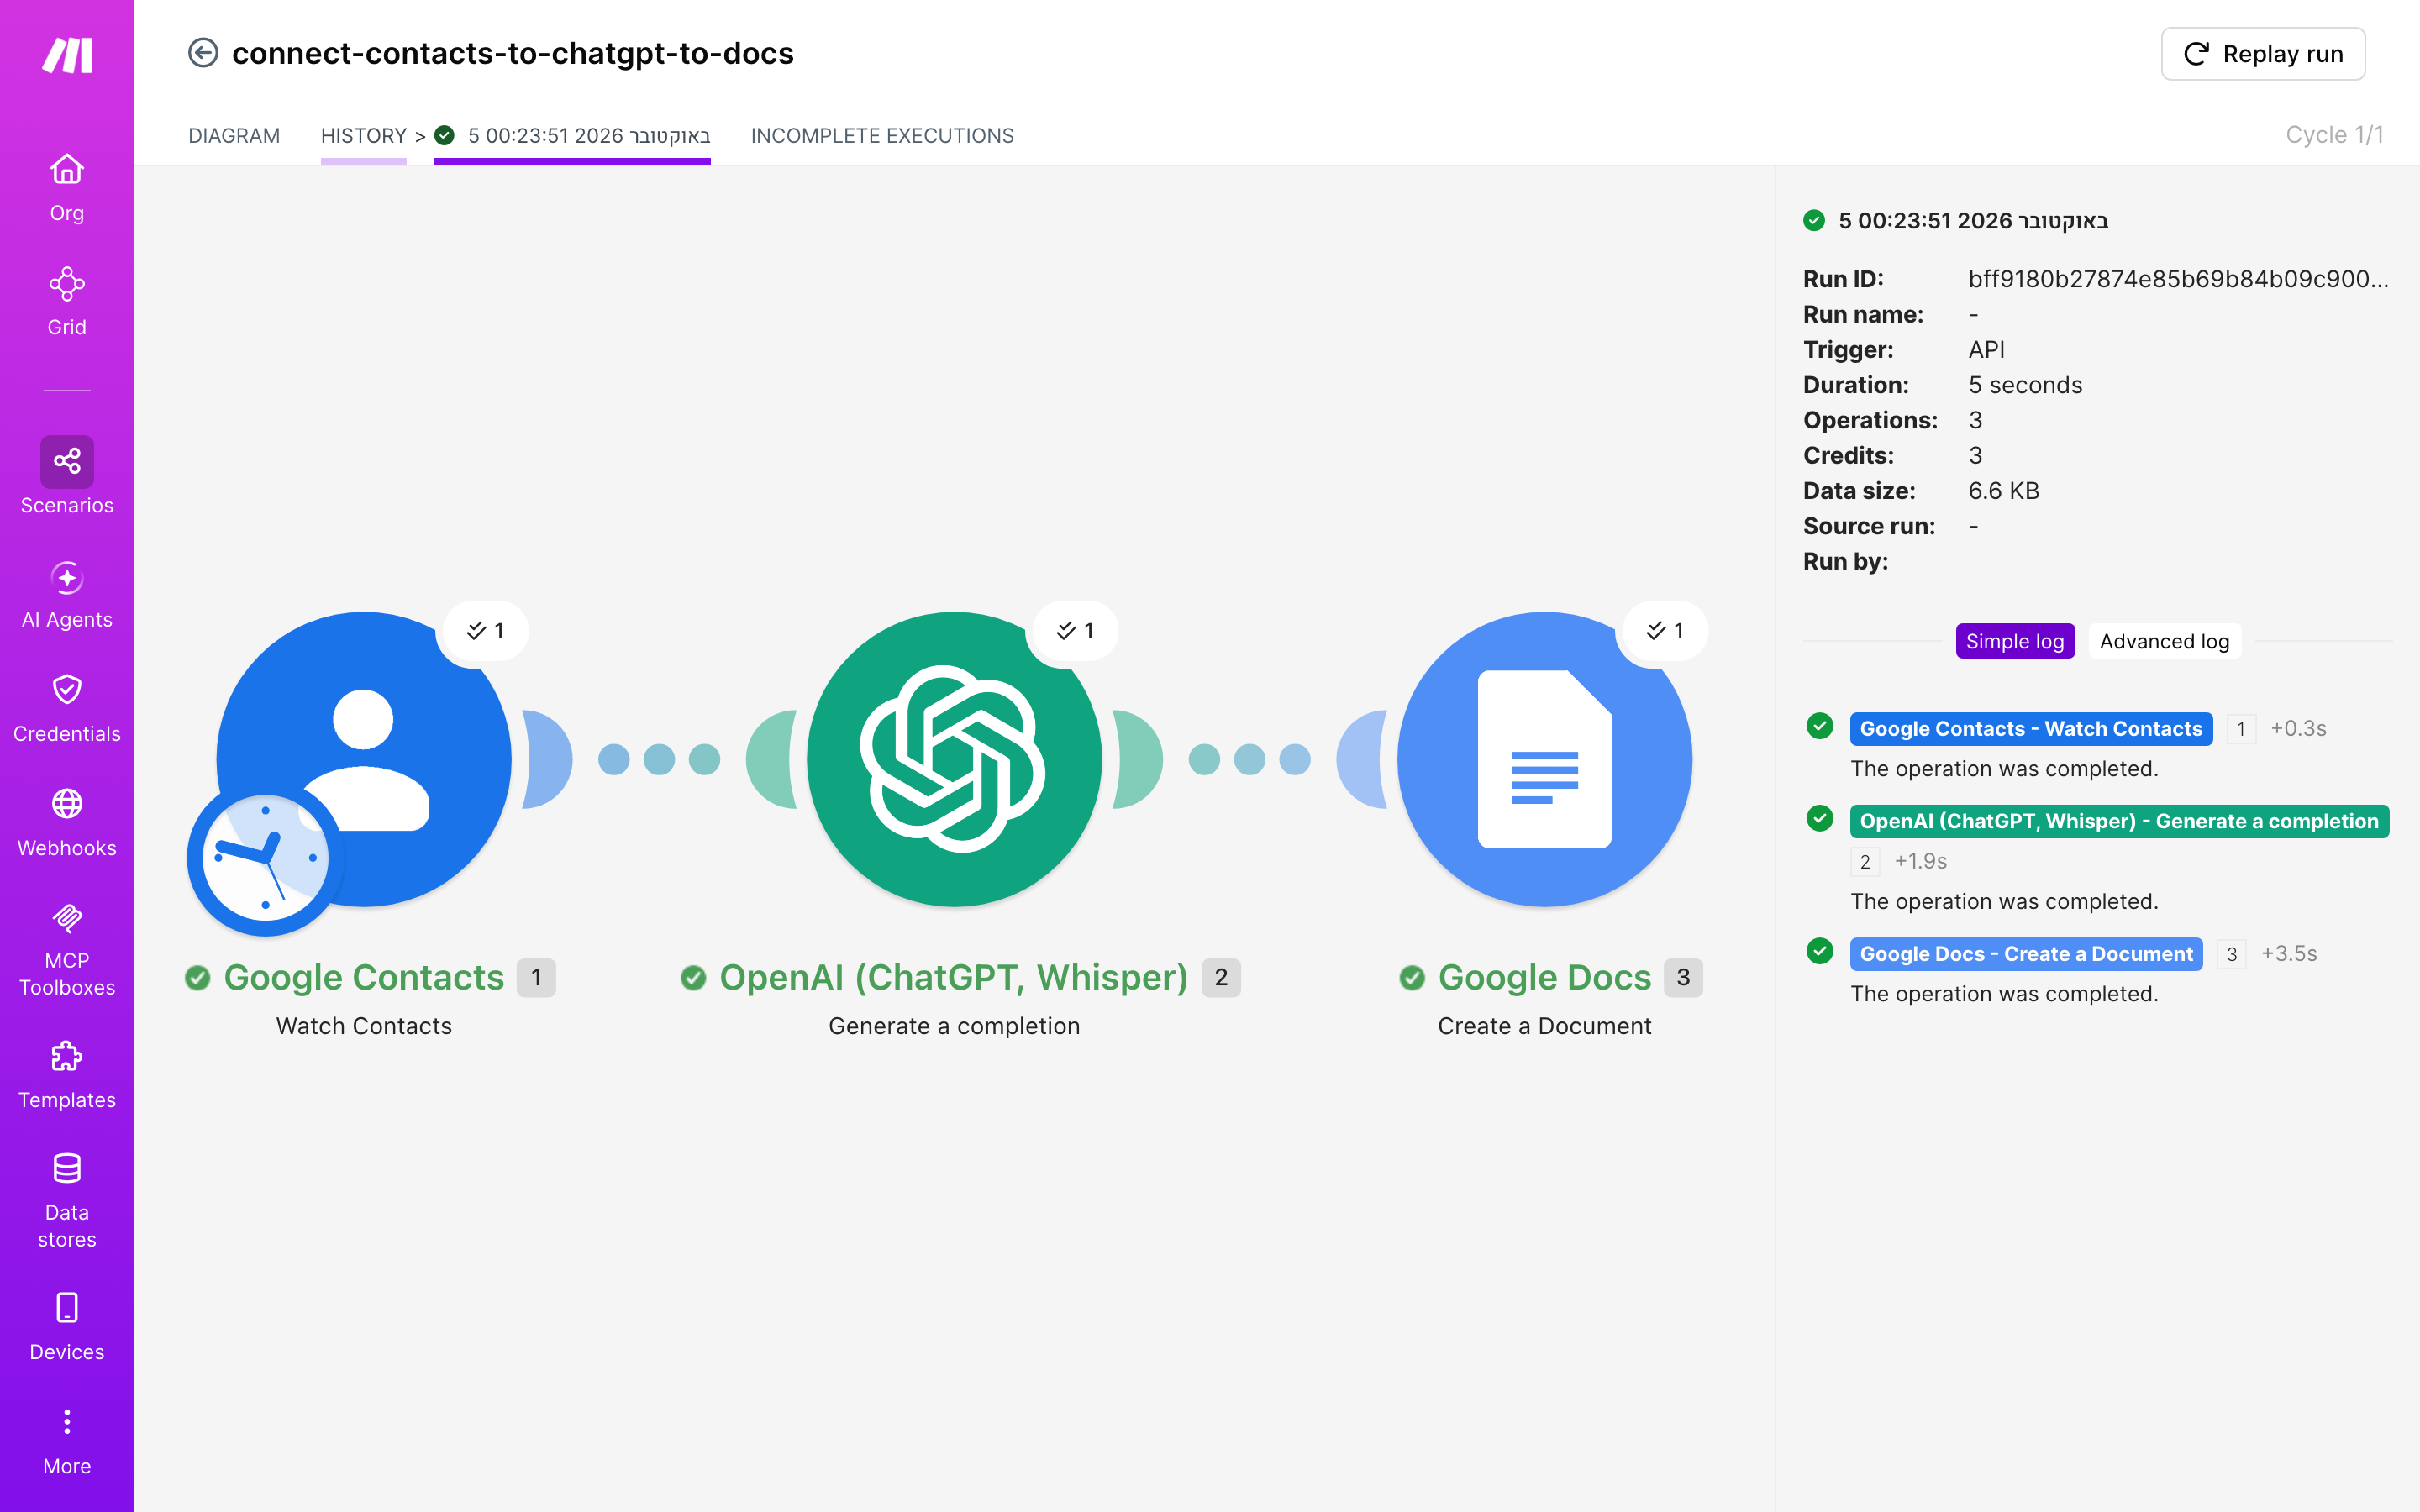Image resolution: width=2420 pixels, height=1512 pixels.
Task: Switch to the HISTORY tab
Action: [x=363, y=136]
